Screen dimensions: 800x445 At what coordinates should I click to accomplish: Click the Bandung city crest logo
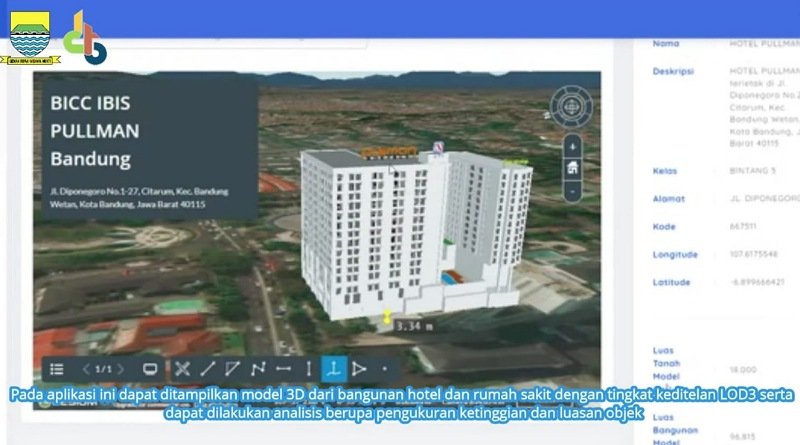(x=31, y=38)
